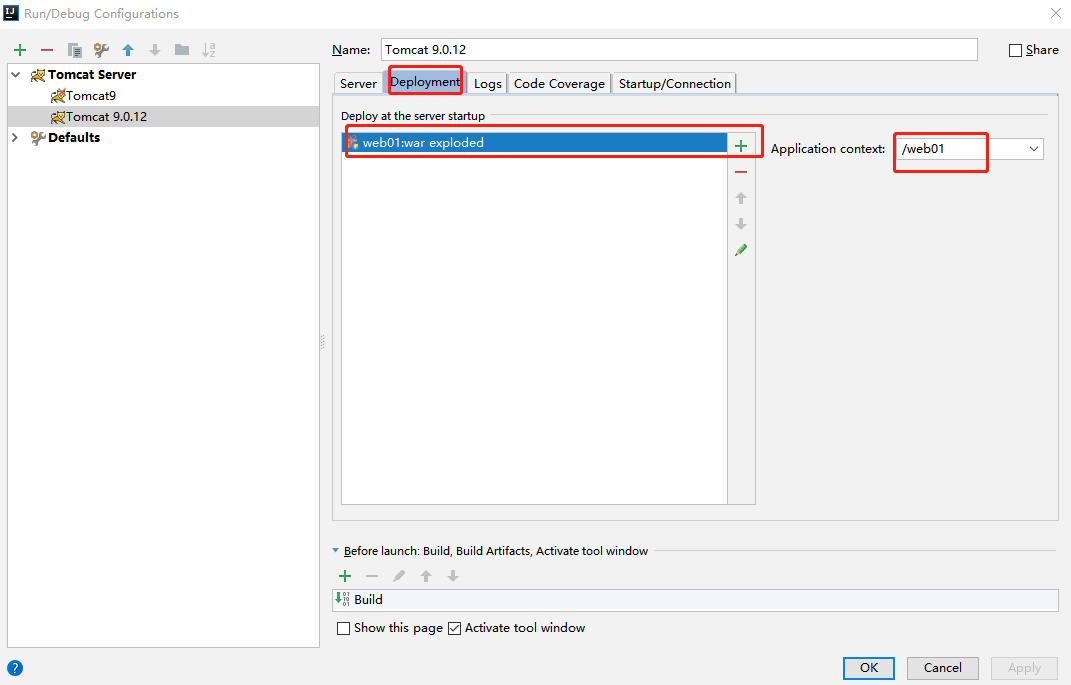Click the Apply button
This screenshot has width=1071, height=685.
(x=1024, y=668)
